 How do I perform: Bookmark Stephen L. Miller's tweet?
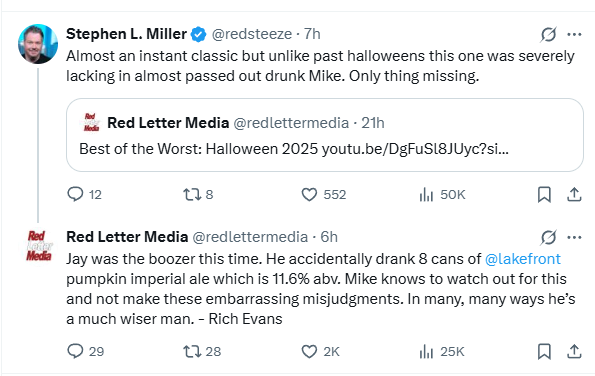point(544,195)
